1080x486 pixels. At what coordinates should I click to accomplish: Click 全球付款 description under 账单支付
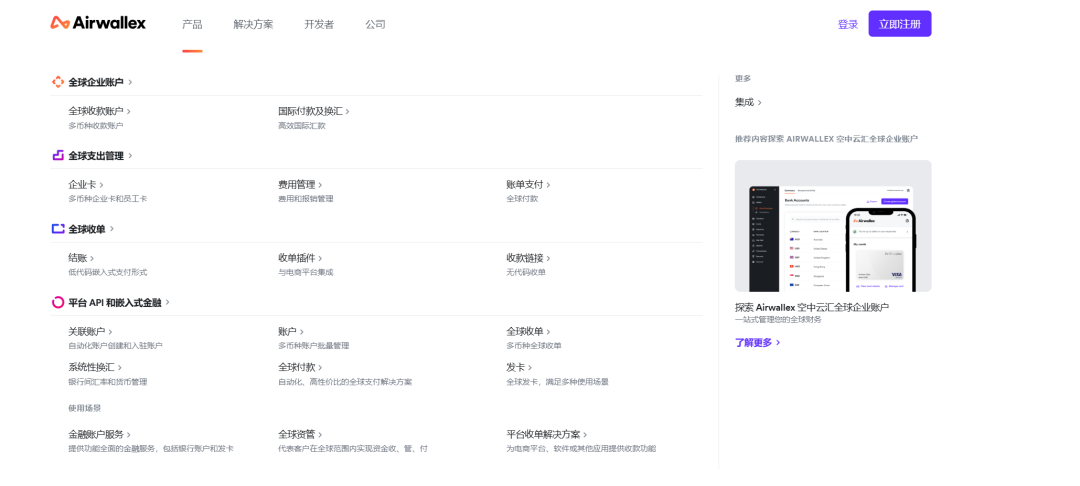(522, 199)
